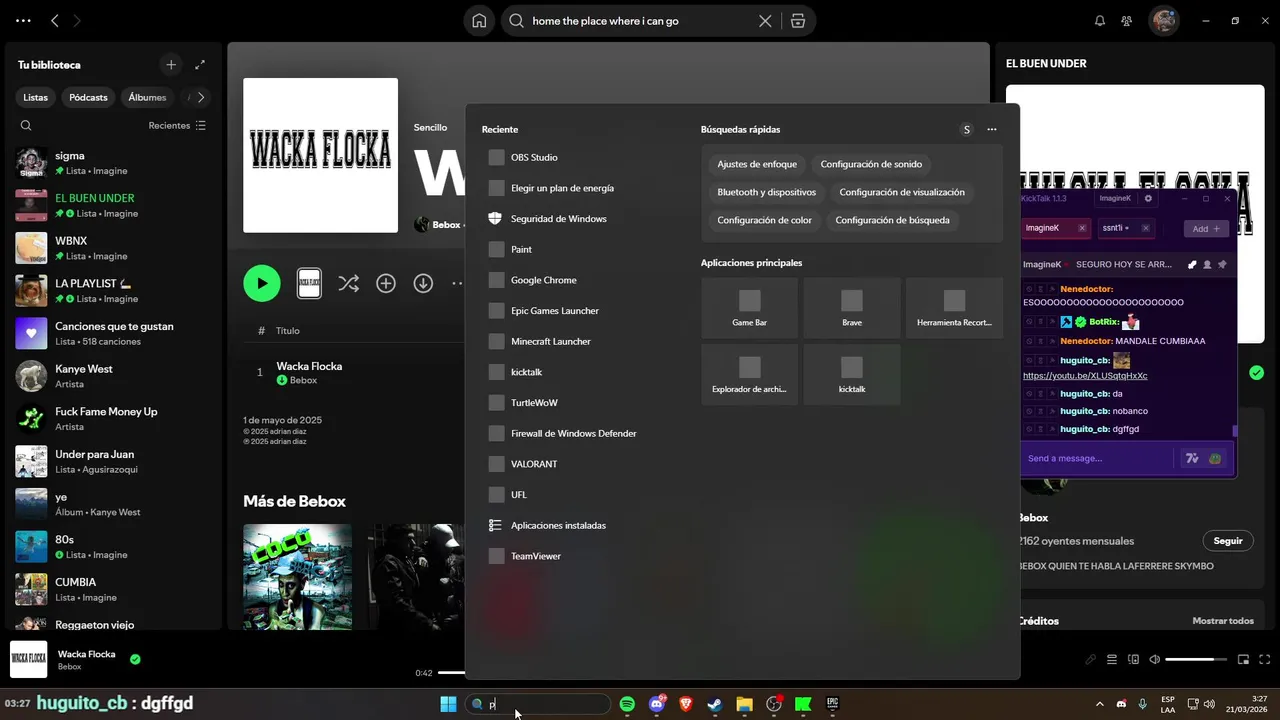The width and height of the screenshot is (1280, 720).
Task: Open Recientes sort dropdown in library
Action: [x=177, y=125]
